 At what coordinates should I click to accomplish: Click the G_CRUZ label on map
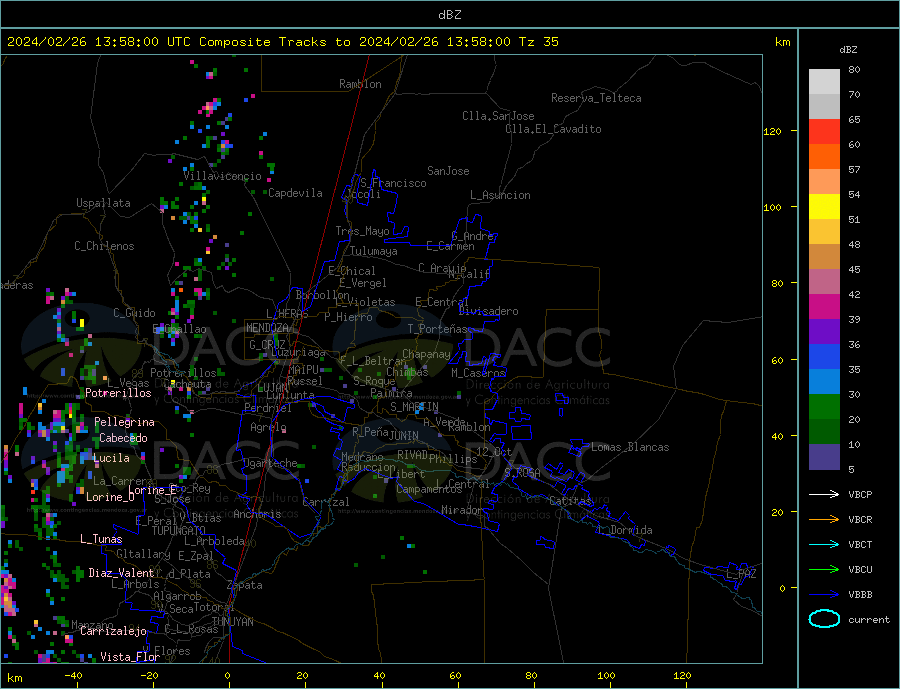(267, 344)
